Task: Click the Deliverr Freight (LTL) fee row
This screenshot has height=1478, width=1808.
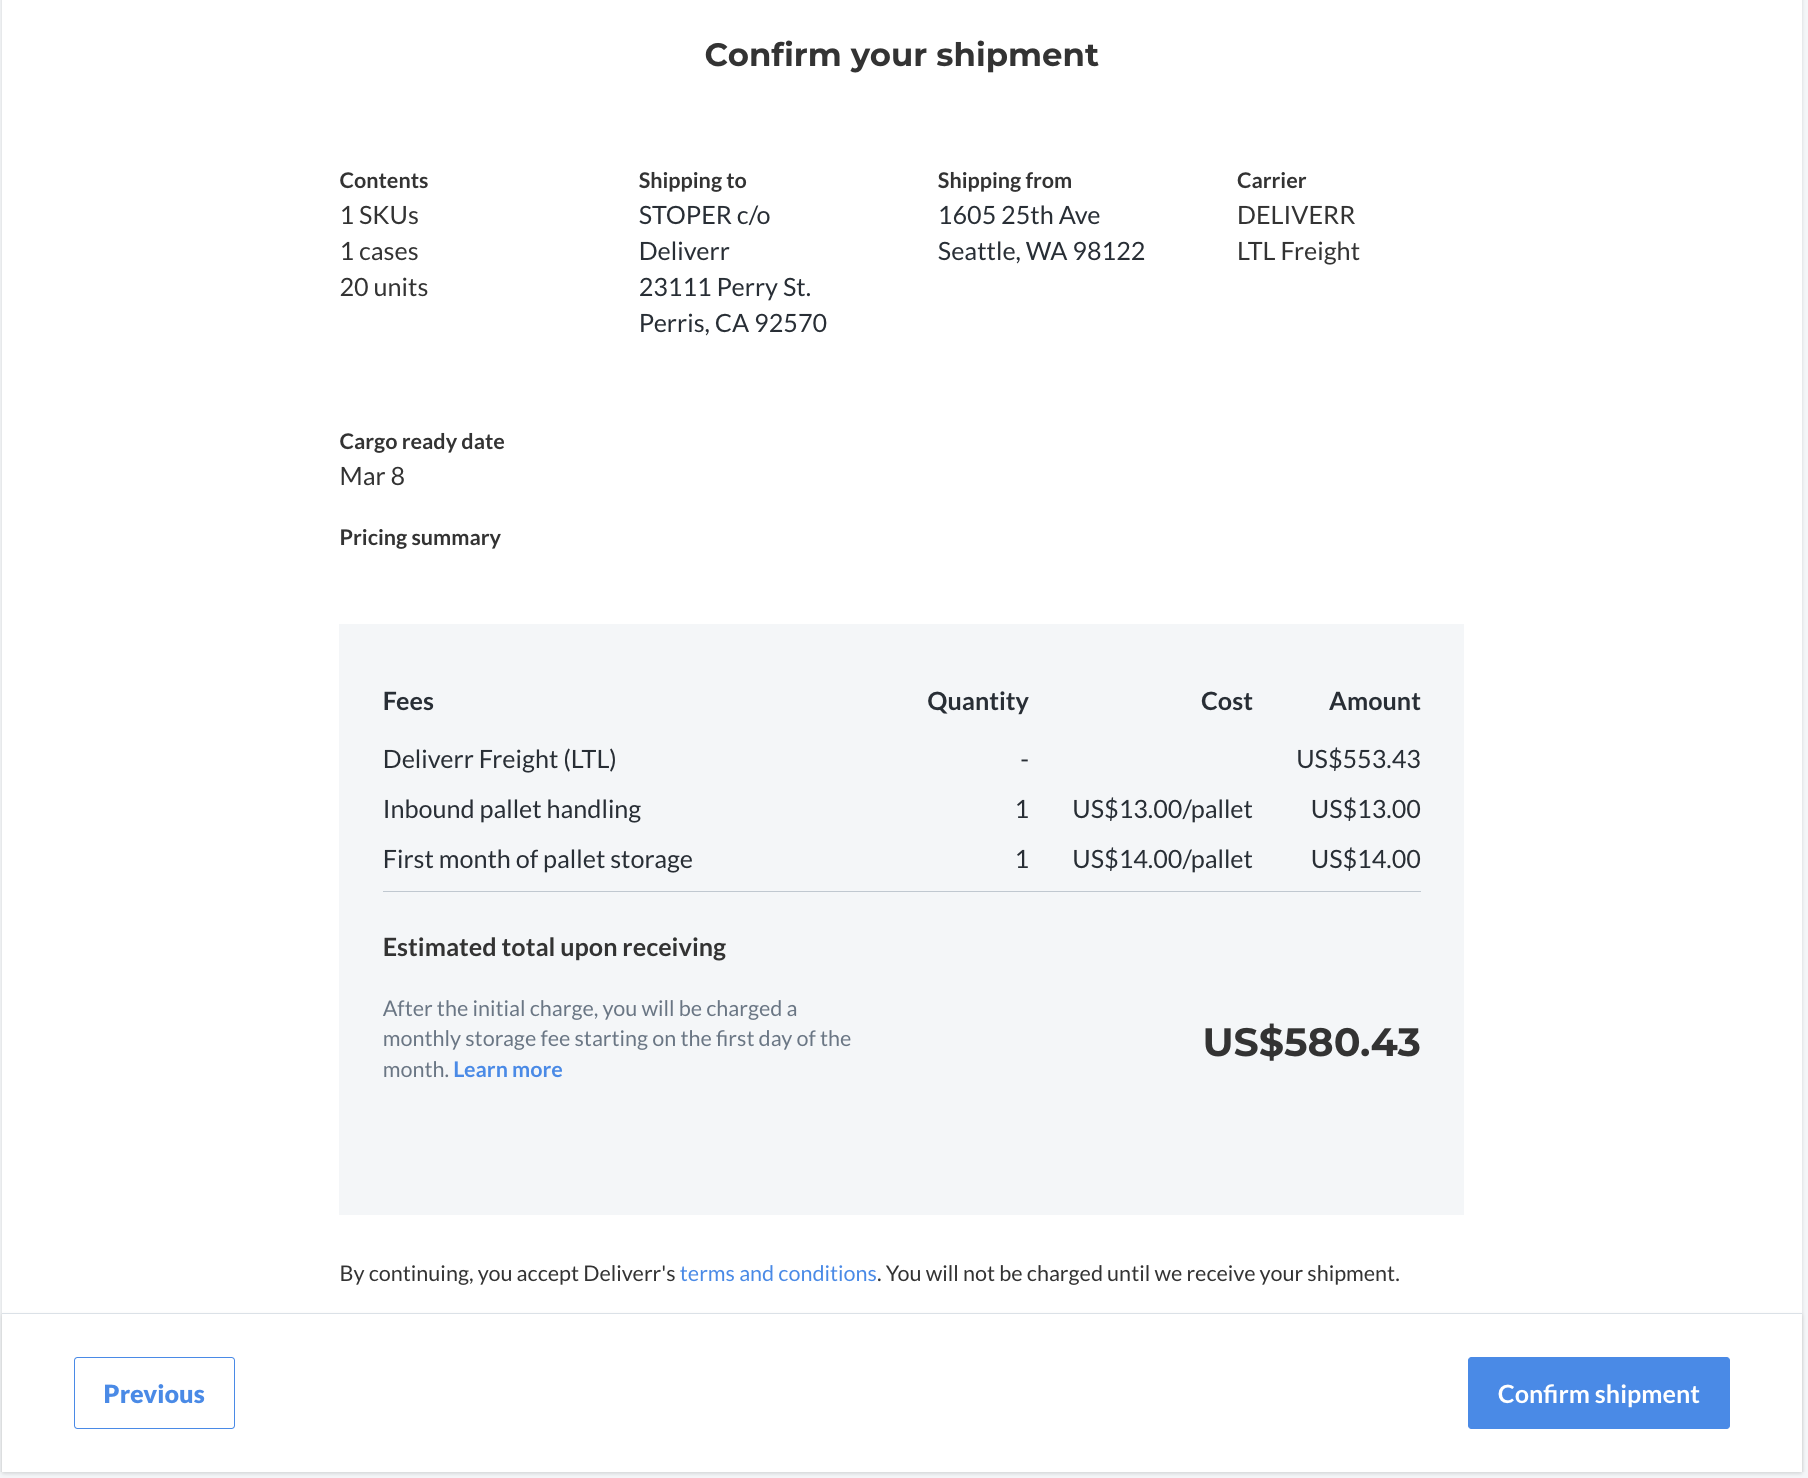Action: click(x=901, y=759)
